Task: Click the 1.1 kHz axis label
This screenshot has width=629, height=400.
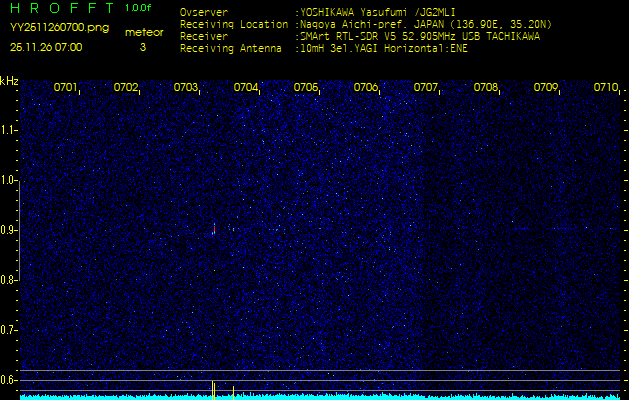Action: (x=8, y=130)
